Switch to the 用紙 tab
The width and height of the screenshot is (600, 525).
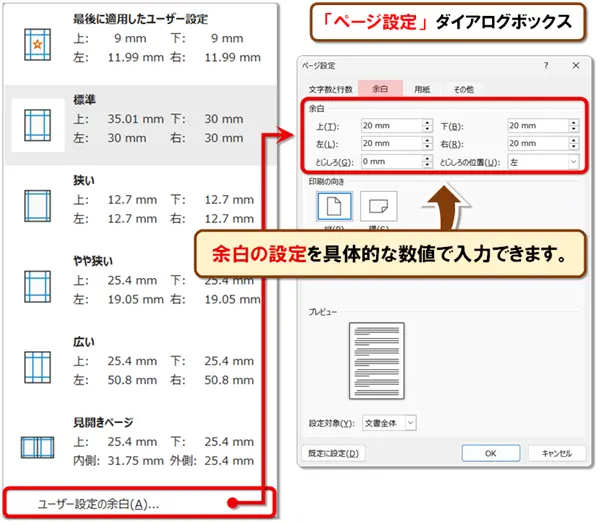coord(422,89)
